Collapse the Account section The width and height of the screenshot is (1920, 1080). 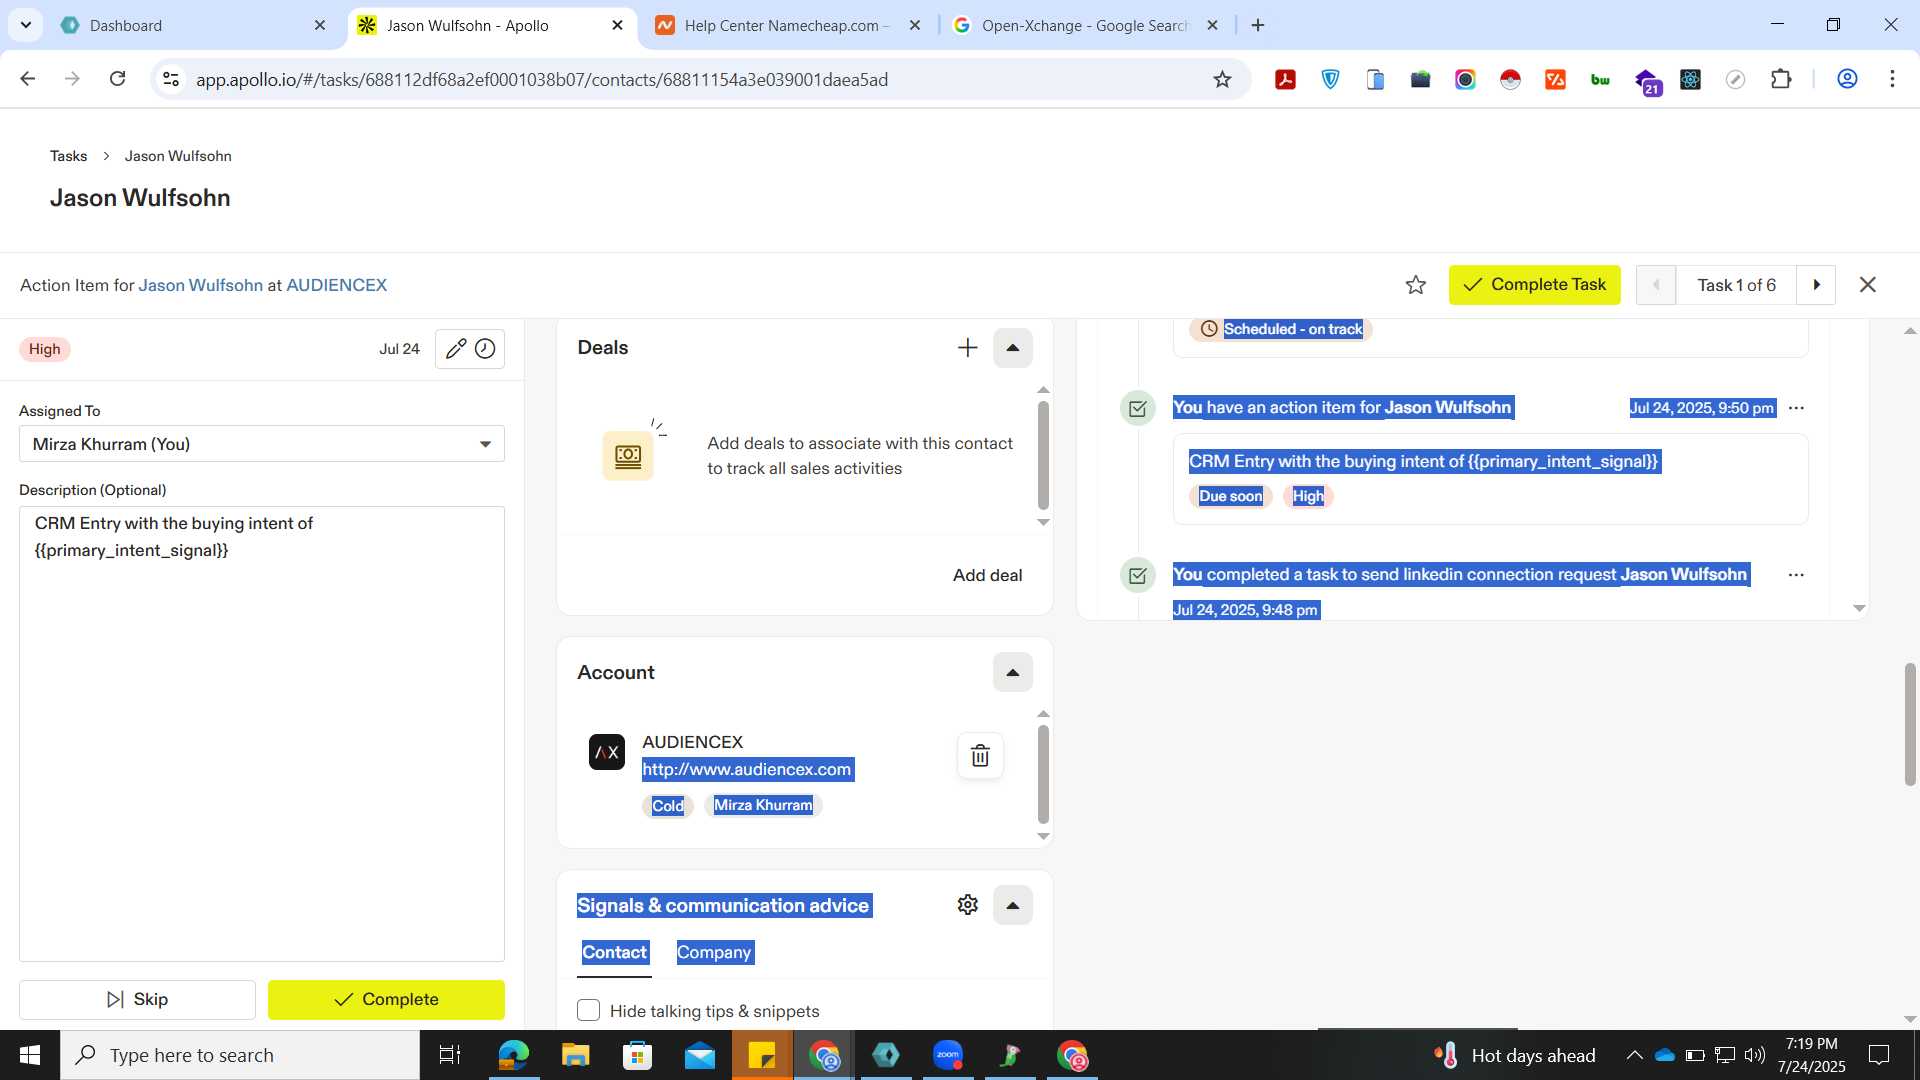[x=1012, y=673]
